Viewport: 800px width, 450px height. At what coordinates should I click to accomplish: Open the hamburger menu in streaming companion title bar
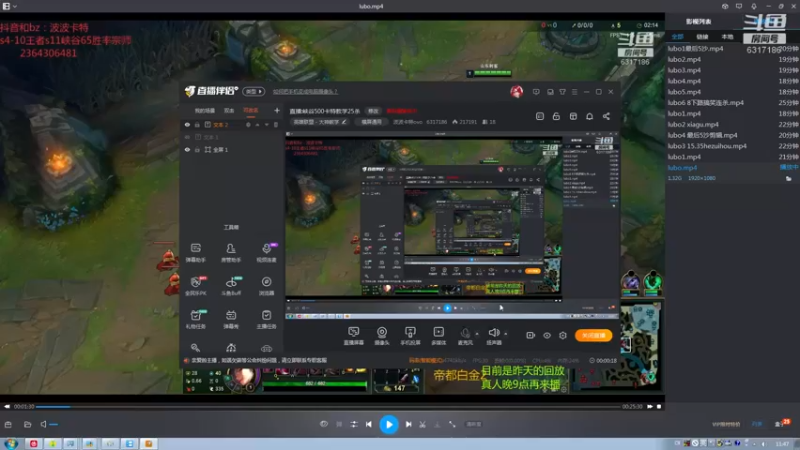tap(574, 92)
